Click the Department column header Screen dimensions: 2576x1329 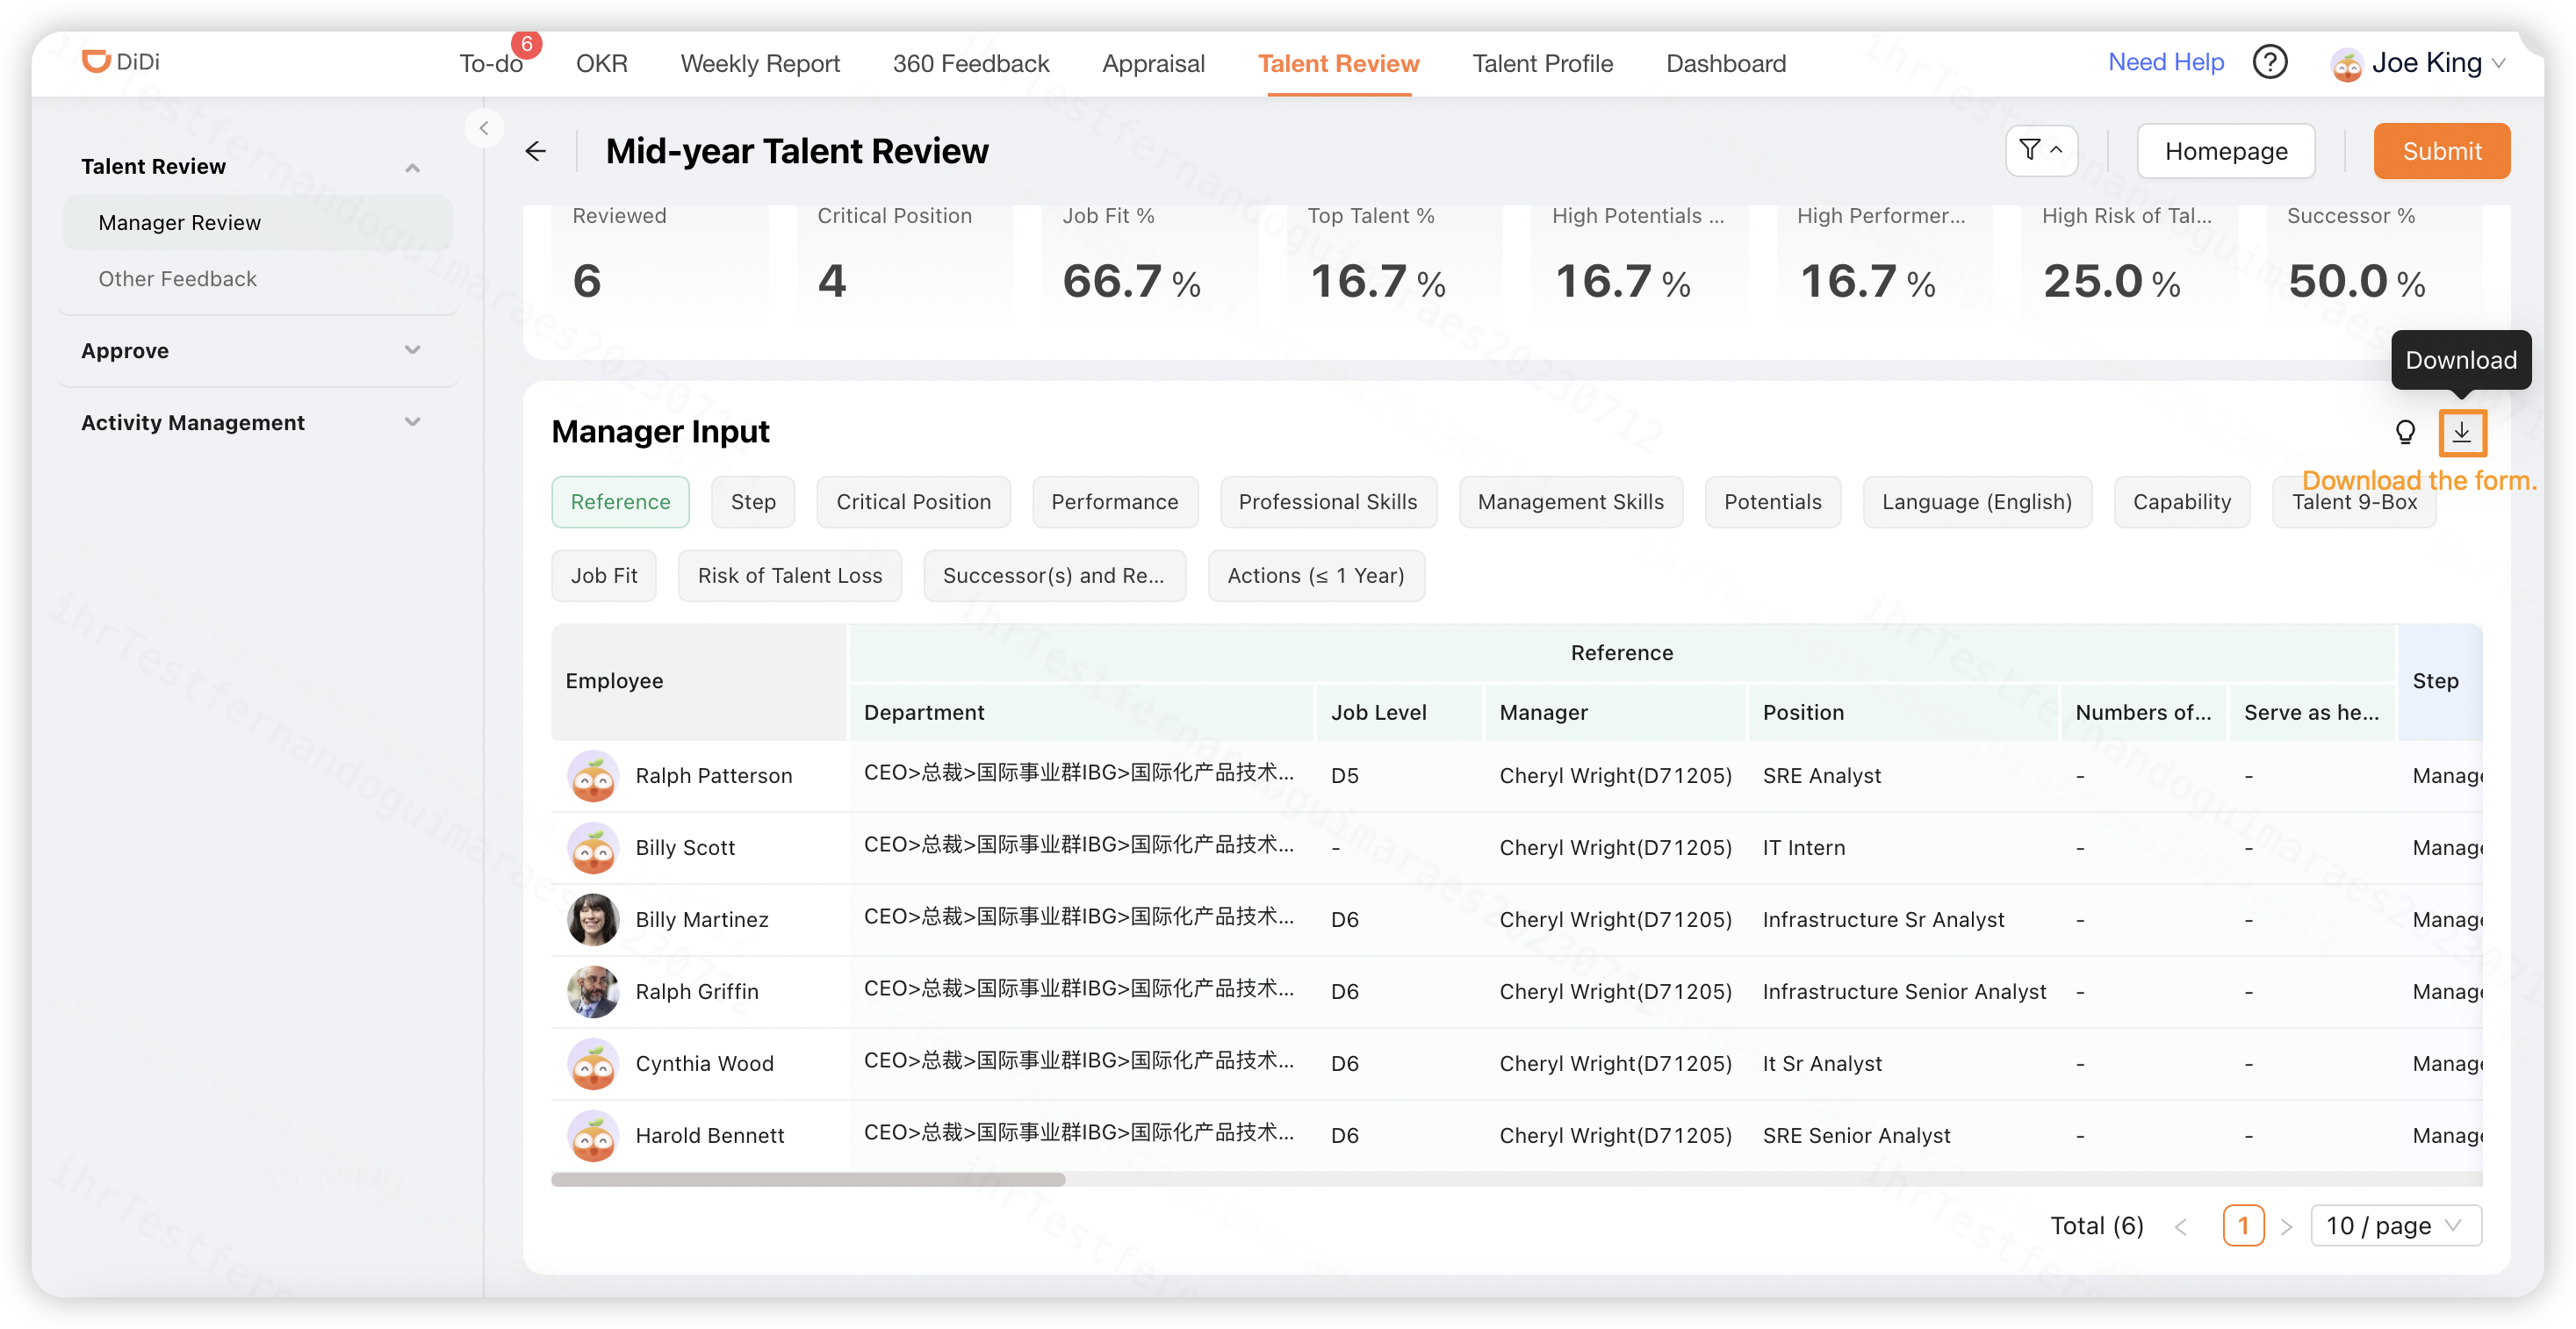1081,713
